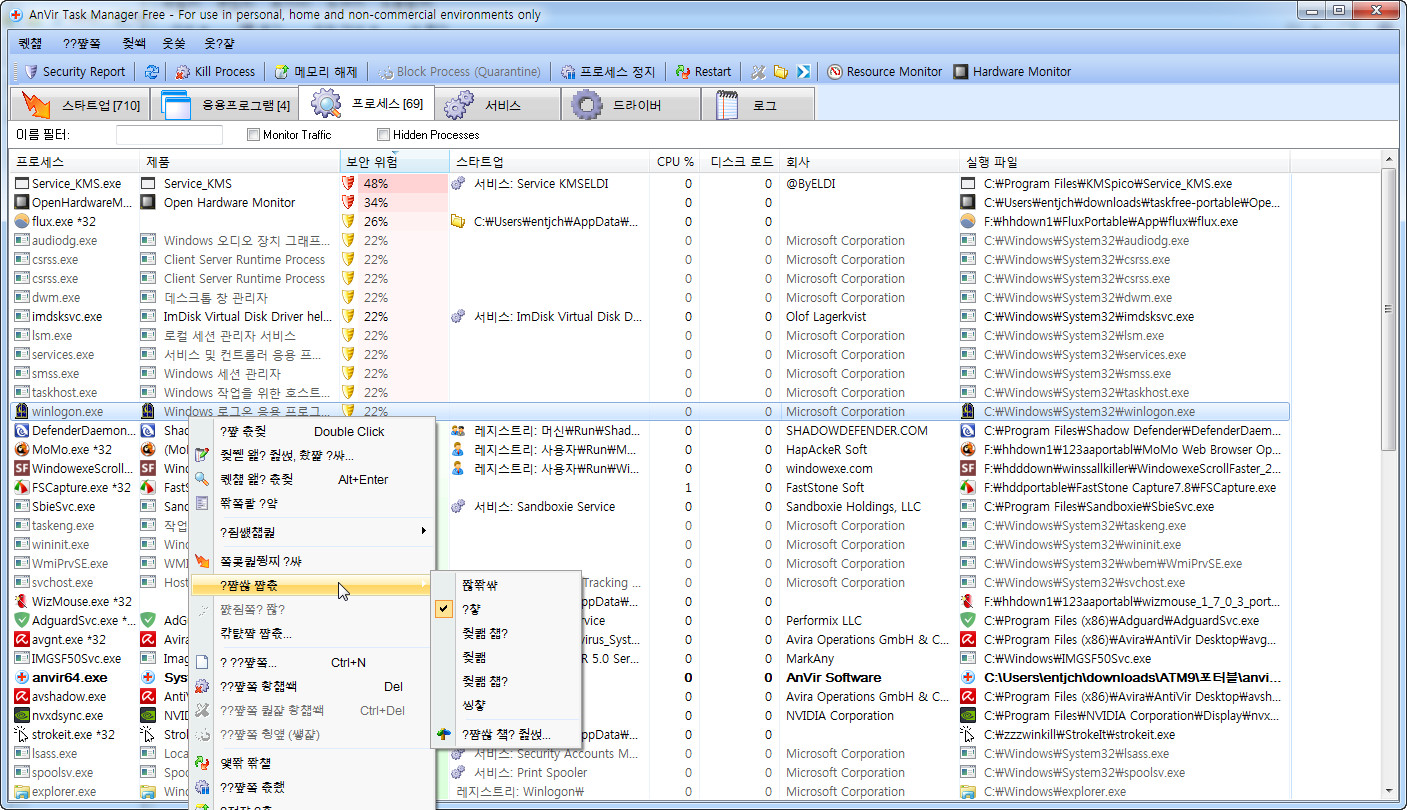Select the 씽챻 submenu option
Image resolution: width=1407 pixels, height=810 pixels.
(505, 705)
